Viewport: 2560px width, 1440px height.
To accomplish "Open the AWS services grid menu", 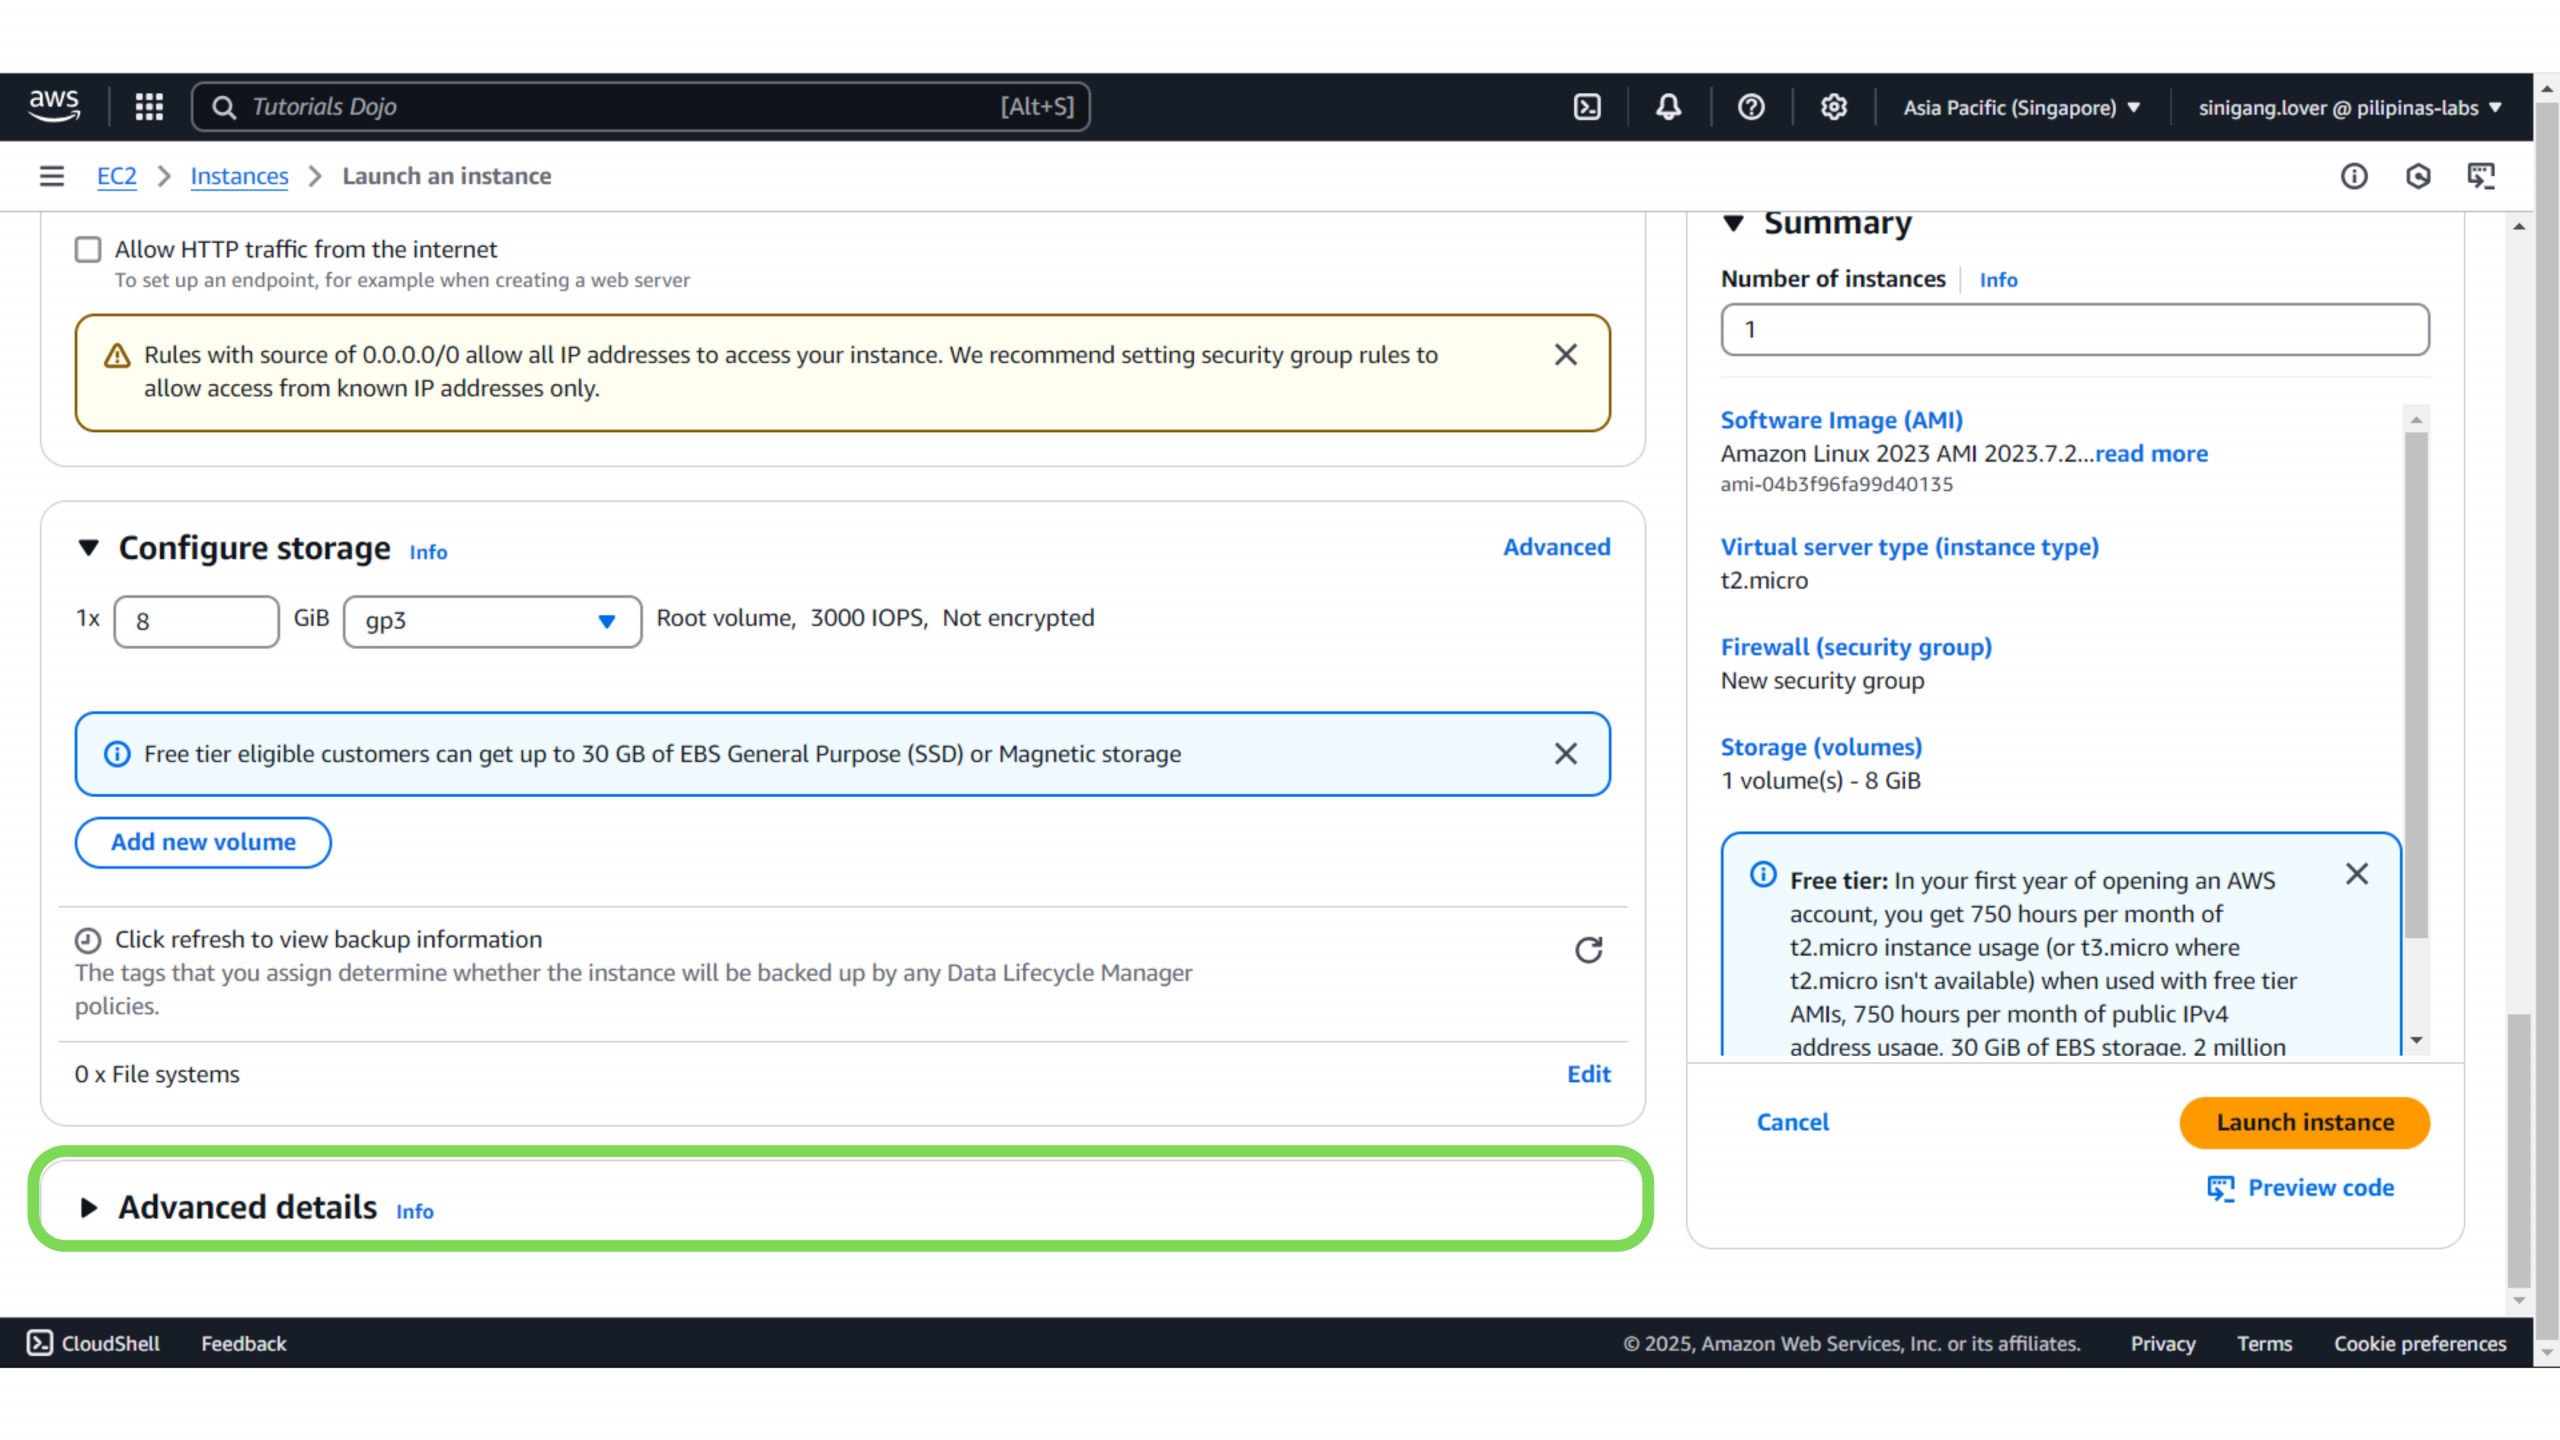I will tap(149, 107).
